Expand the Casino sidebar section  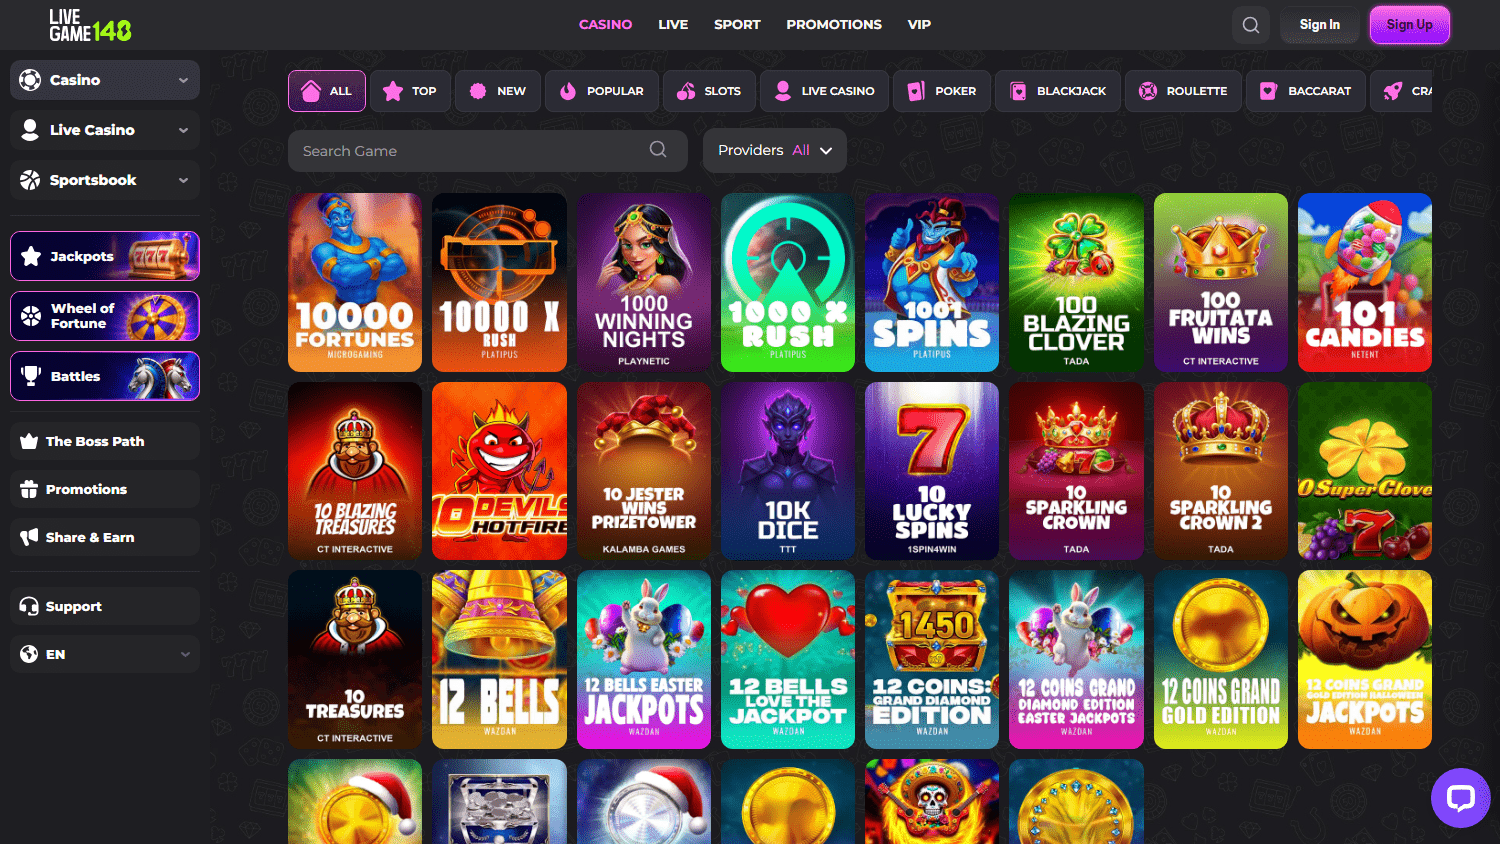183,80
